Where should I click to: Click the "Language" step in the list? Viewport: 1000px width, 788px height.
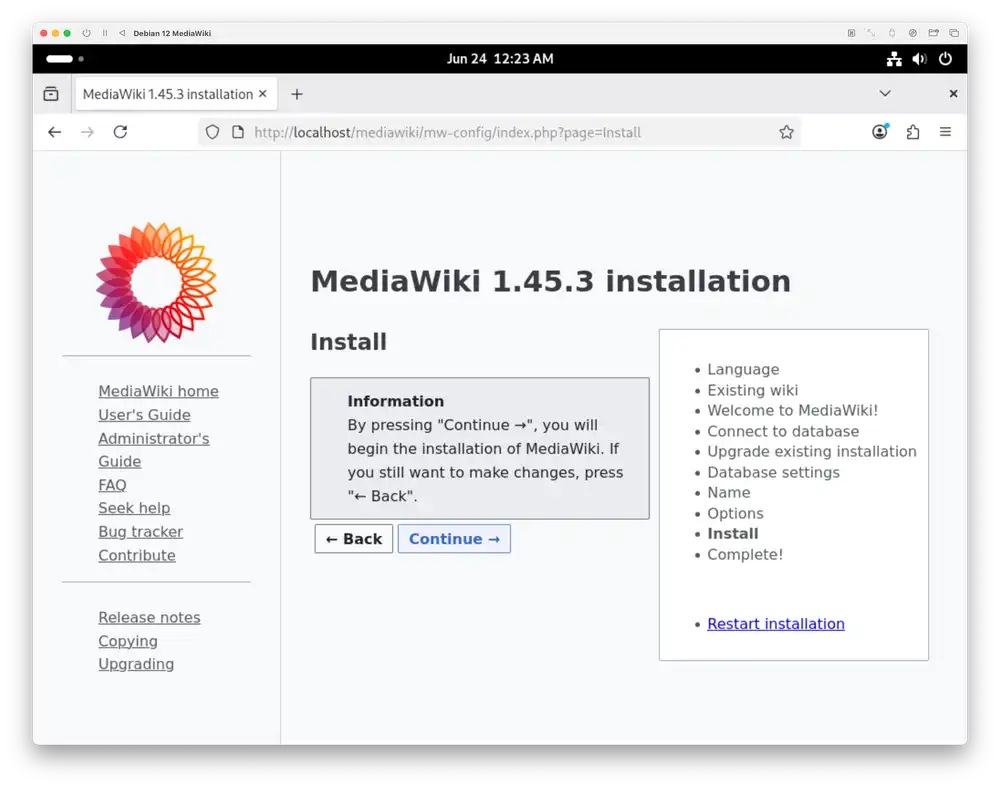(743, 369)
